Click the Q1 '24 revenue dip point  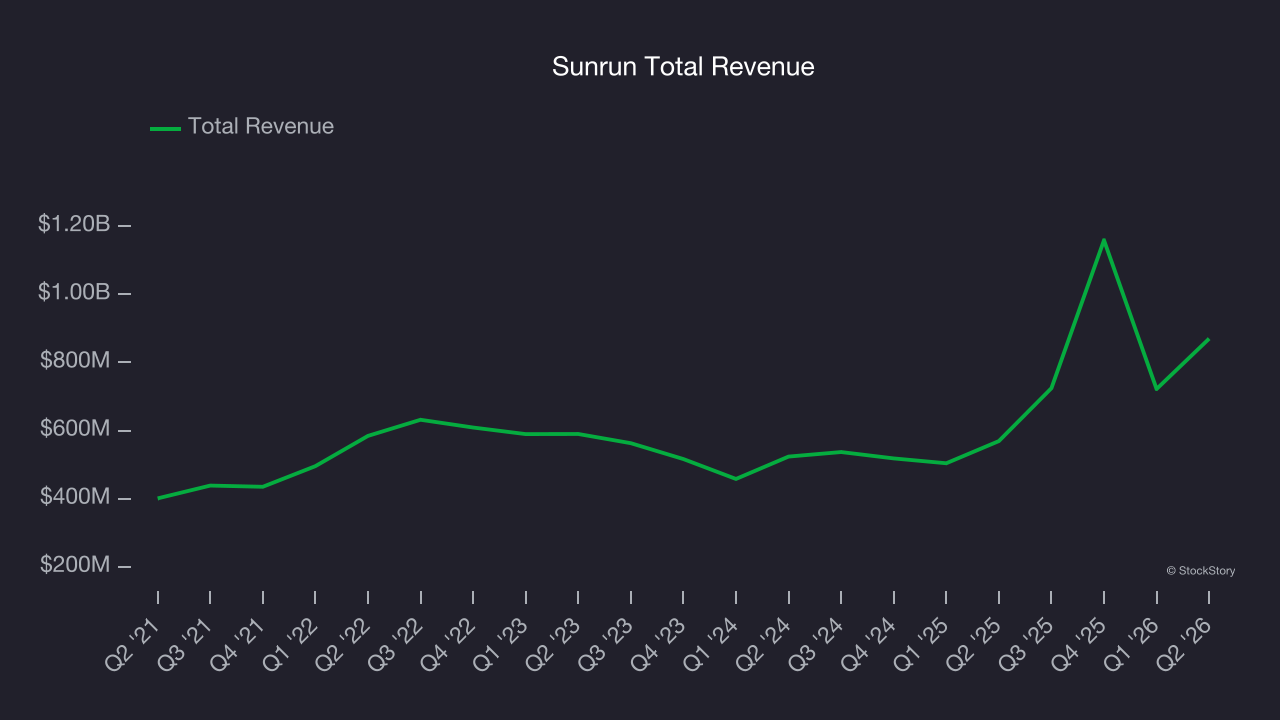(x=736, y=479)
